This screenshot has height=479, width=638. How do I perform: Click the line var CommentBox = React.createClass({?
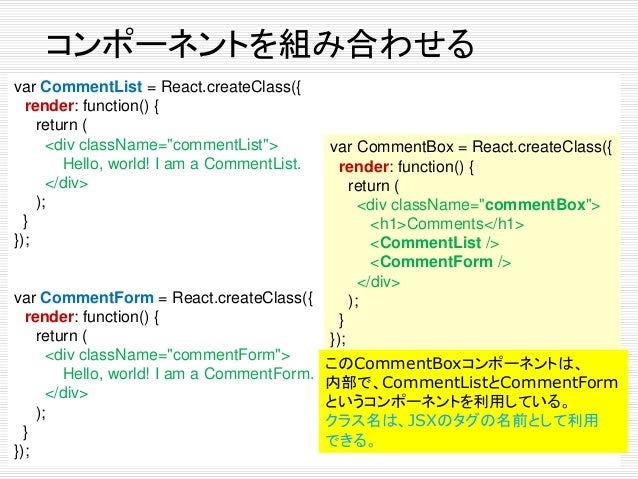coord(471,147)
